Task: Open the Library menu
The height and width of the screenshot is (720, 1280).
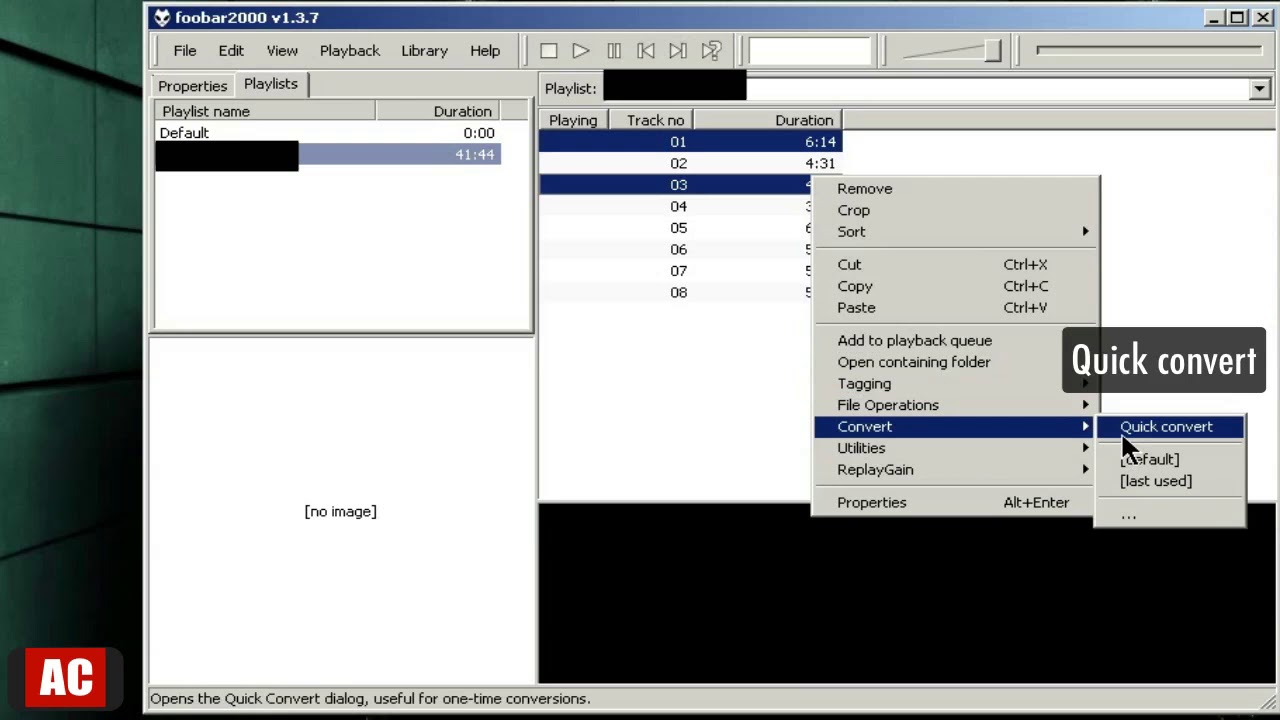Action: click(424, 51)
